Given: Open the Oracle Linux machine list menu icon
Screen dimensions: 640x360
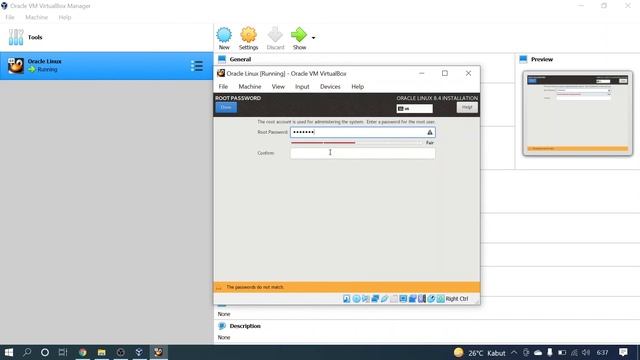Looking at the screenshot, I should (x=197, y=66).
